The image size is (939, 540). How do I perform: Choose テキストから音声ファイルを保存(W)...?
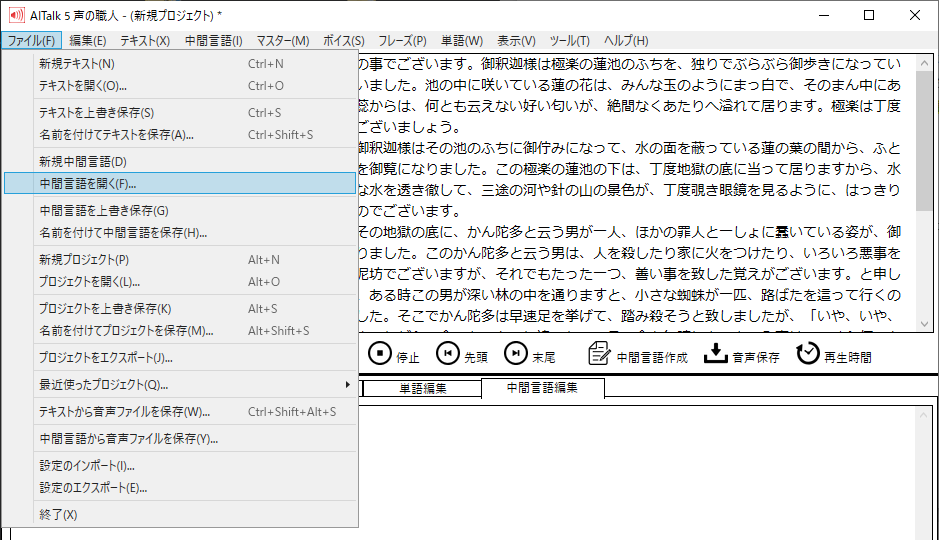click(x=180, y=412)
